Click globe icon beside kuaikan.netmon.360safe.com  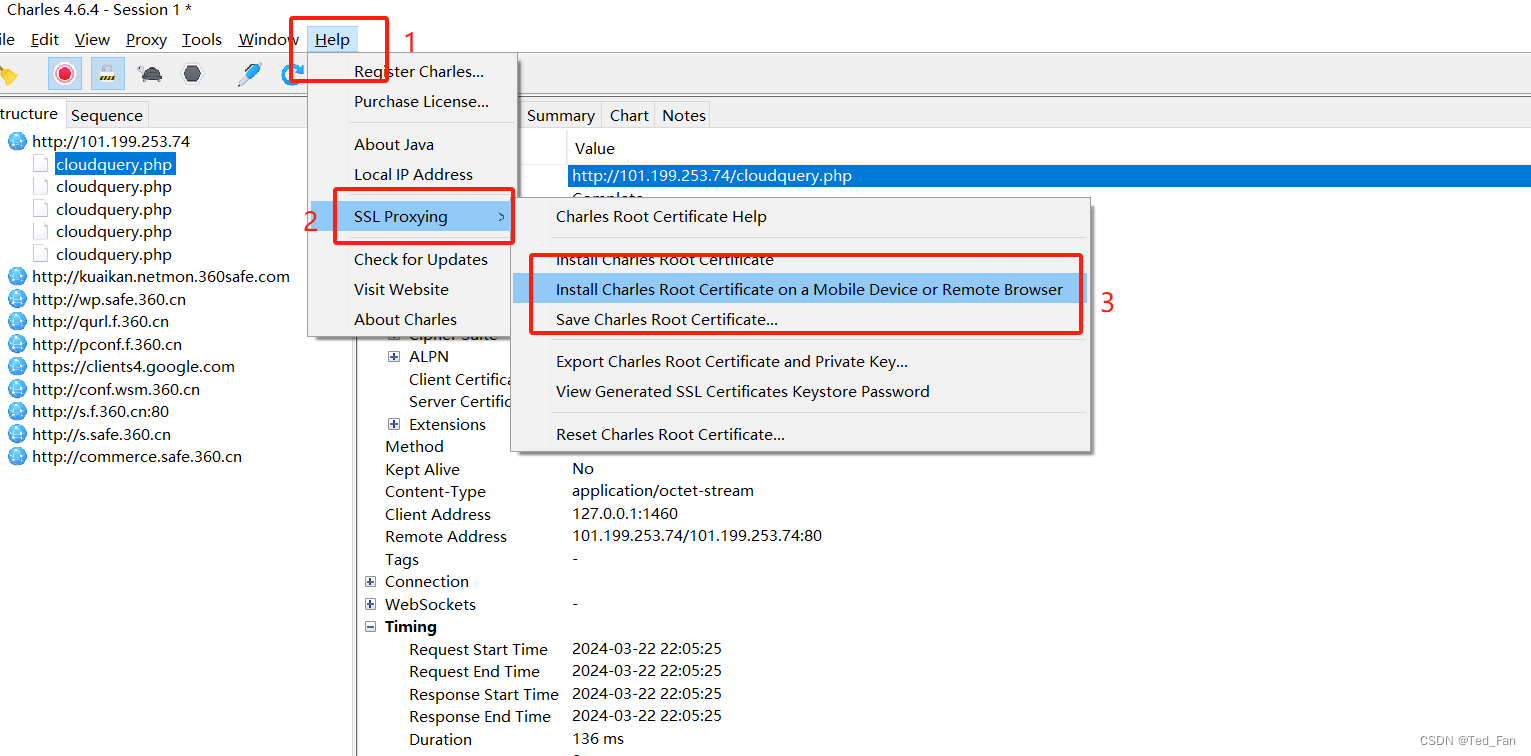pyautogui.click(x=17, y=276)
